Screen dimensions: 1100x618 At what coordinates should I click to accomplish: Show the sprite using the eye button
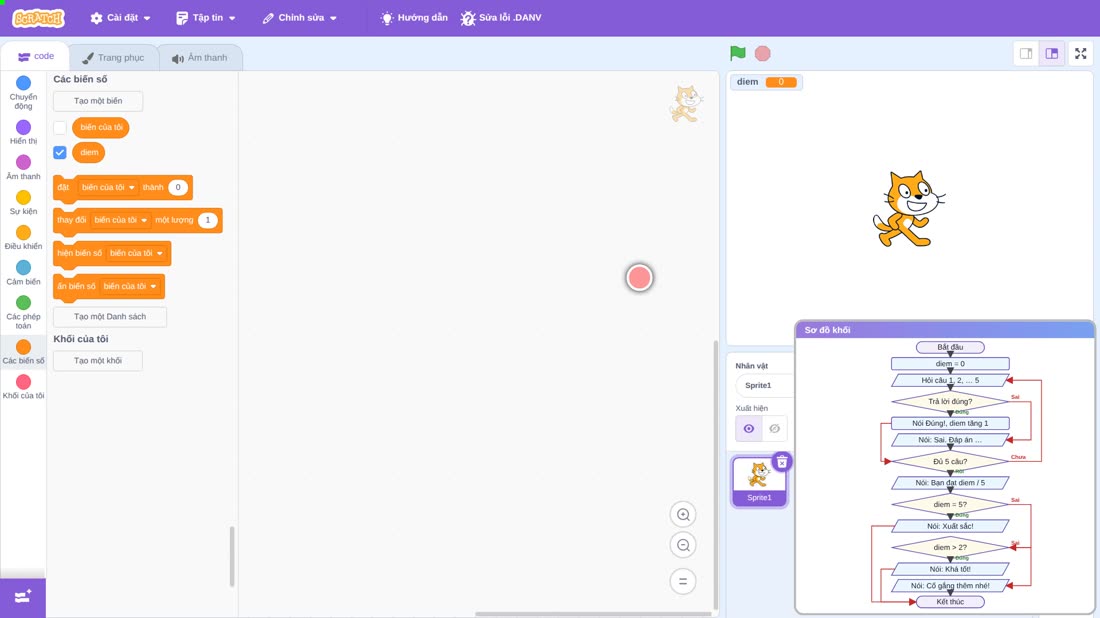coord(749,429)
